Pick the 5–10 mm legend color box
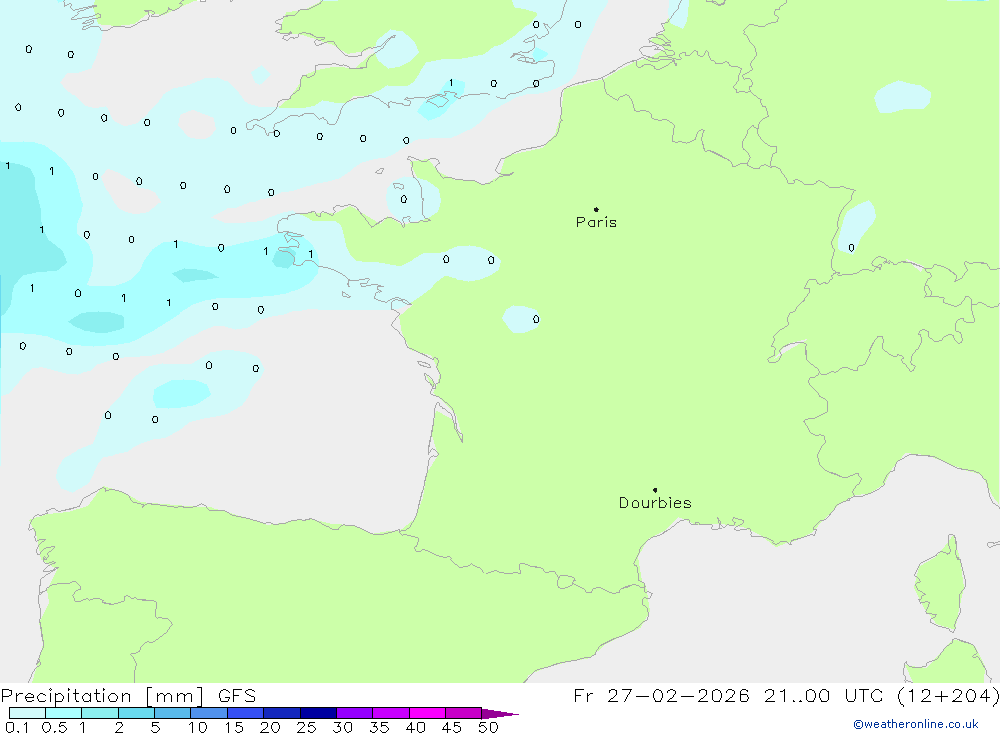 [173, 713]
